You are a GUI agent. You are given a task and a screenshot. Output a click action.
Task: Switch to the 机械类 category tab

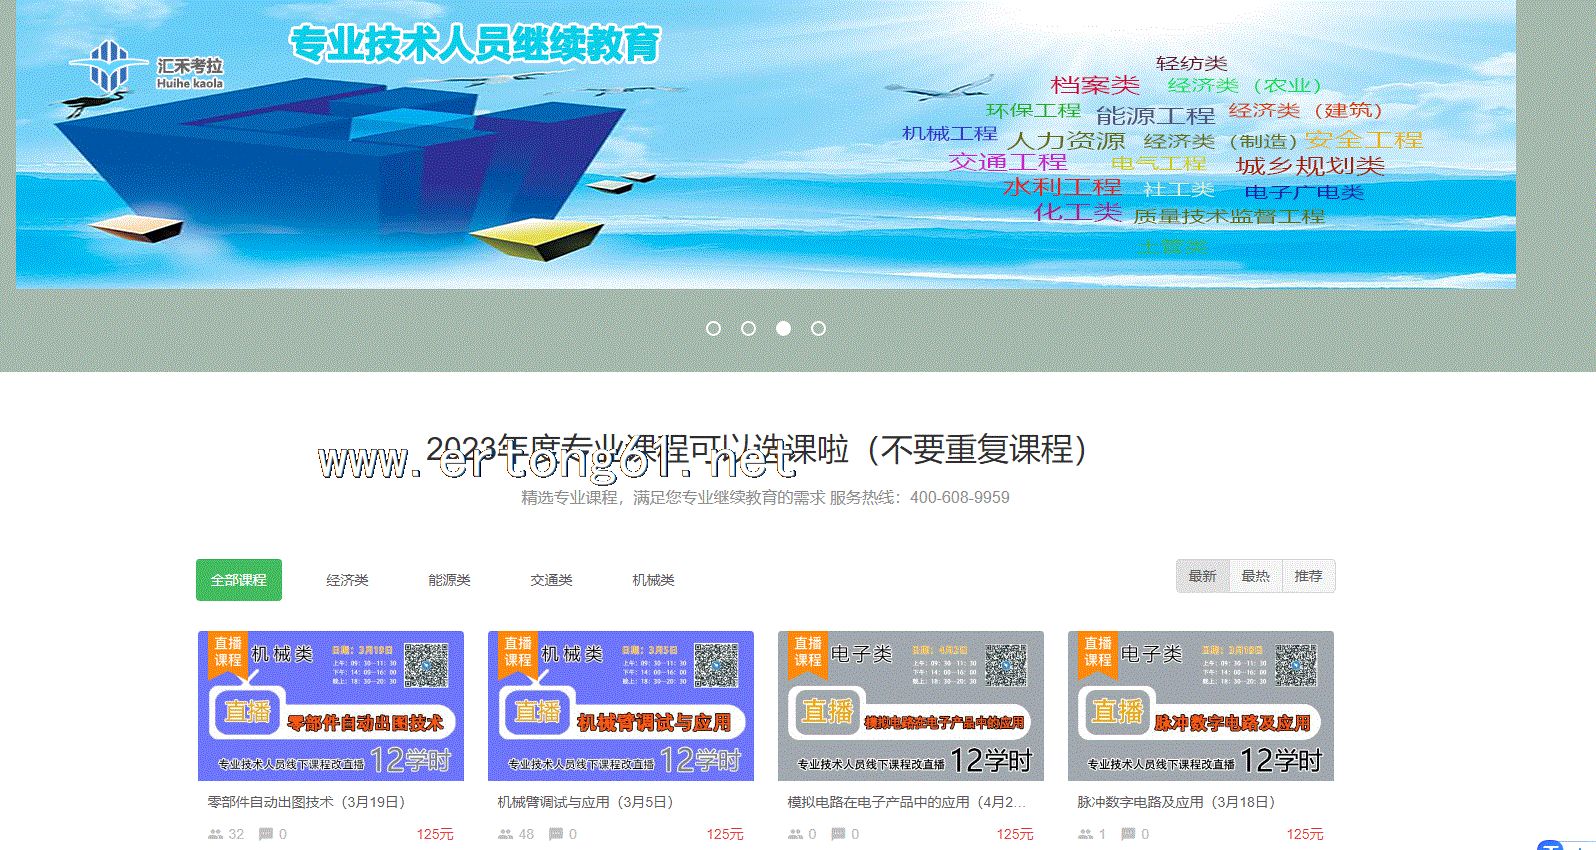pos(653,580)
